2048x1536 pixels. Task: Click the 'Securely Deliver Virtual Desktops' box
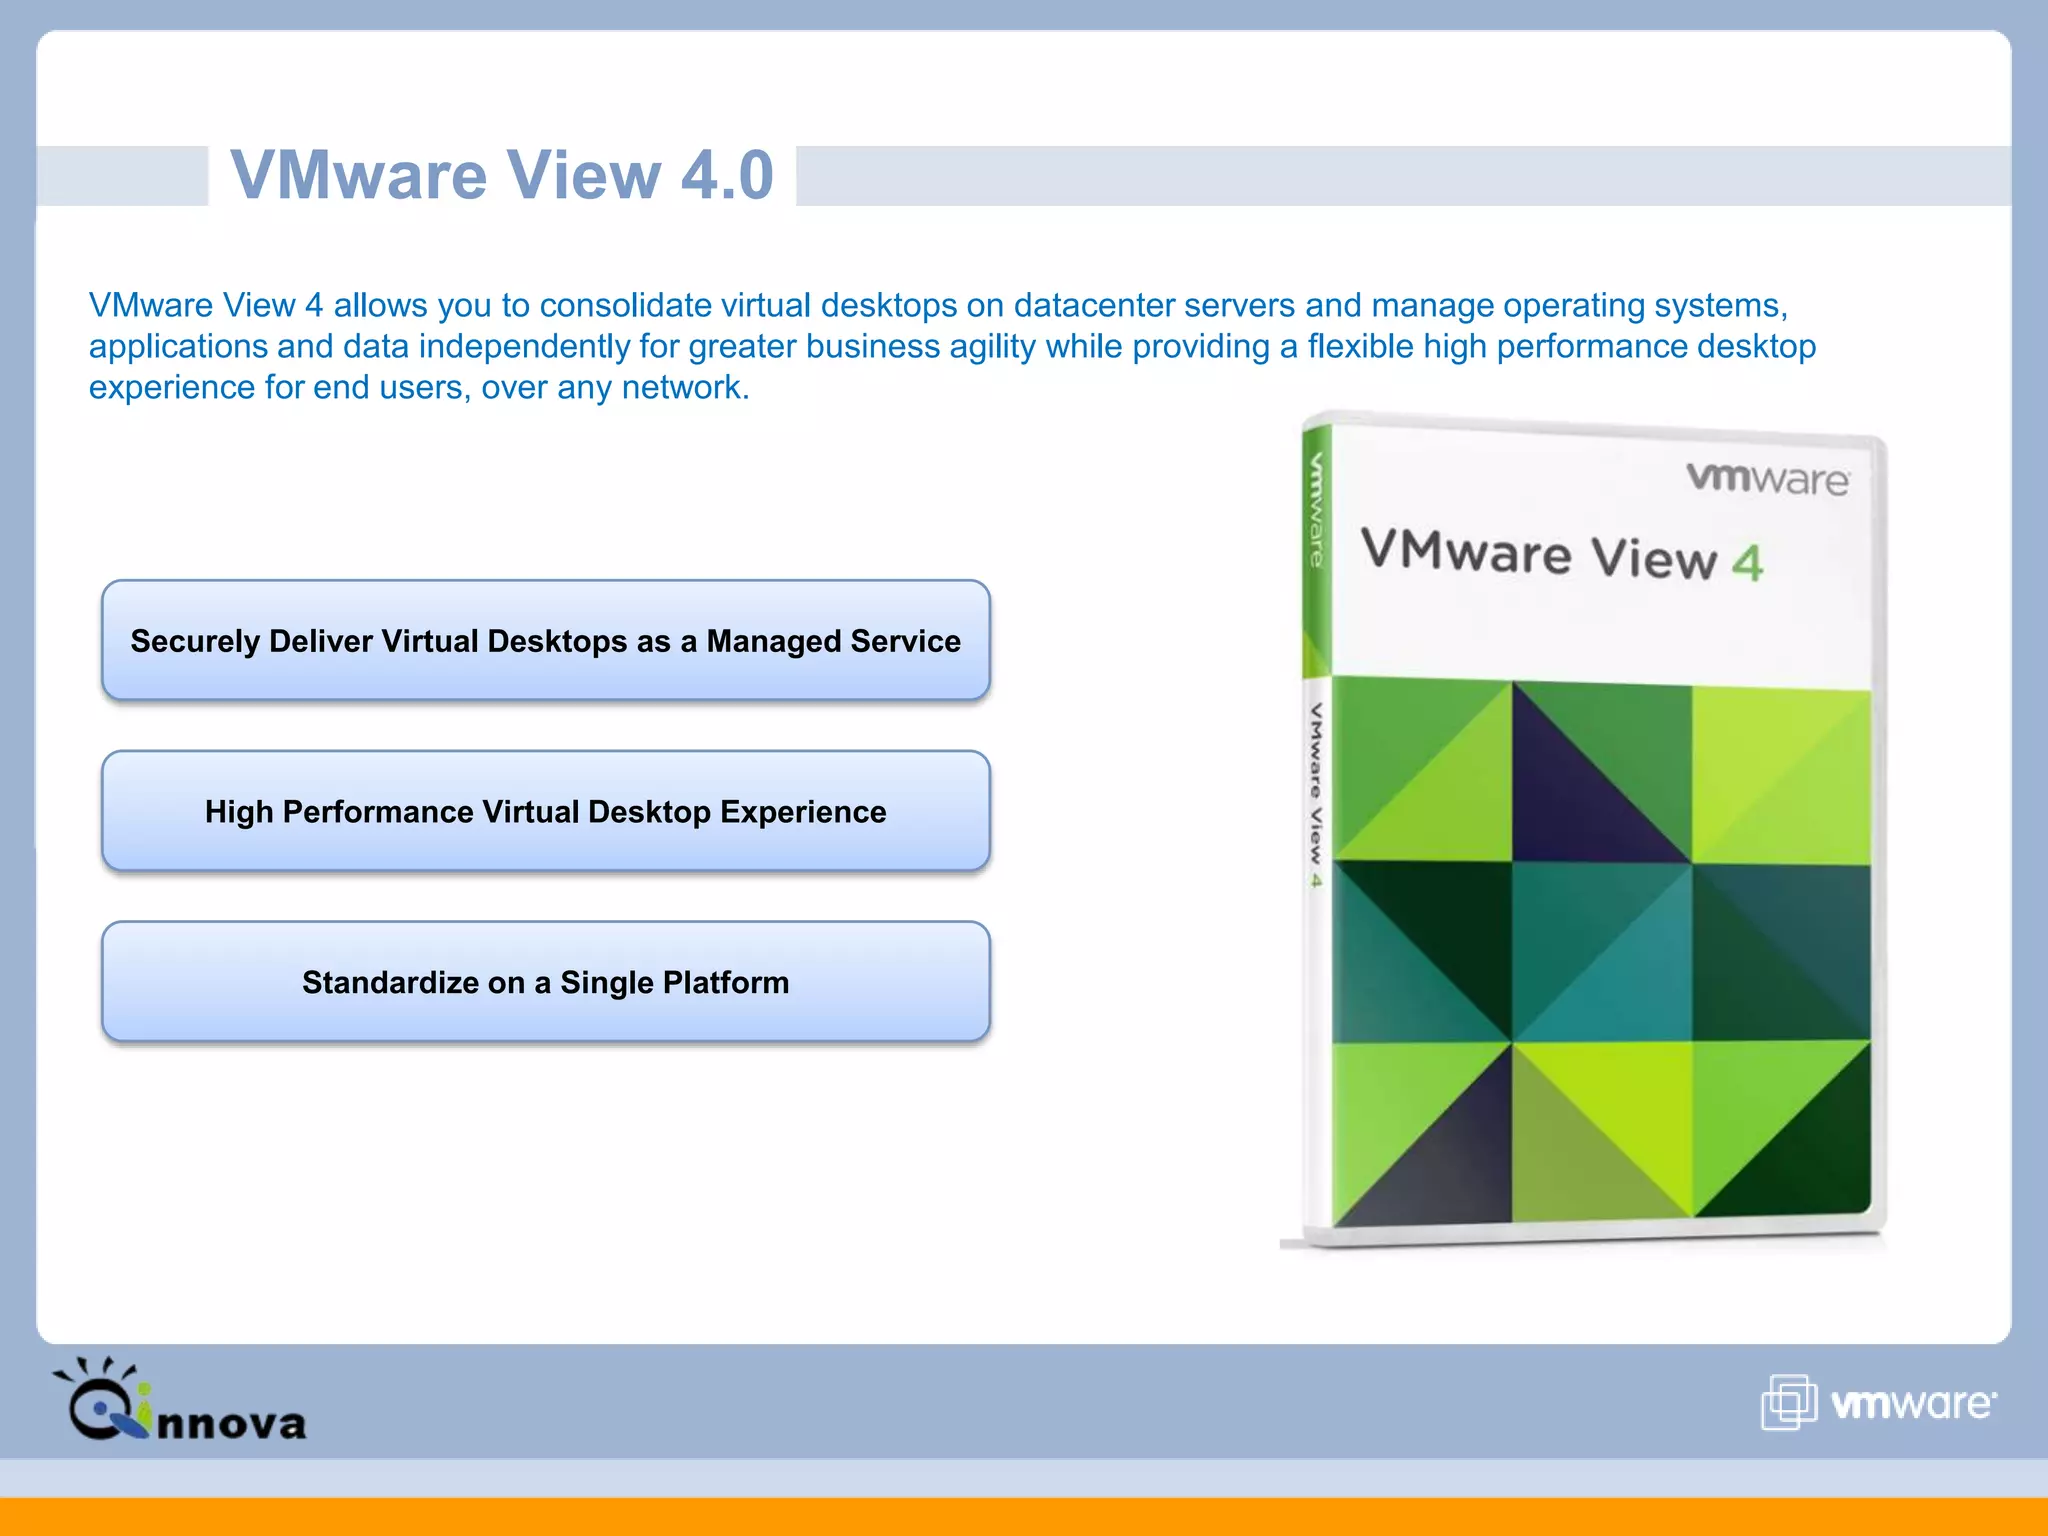tap(546, 640)
